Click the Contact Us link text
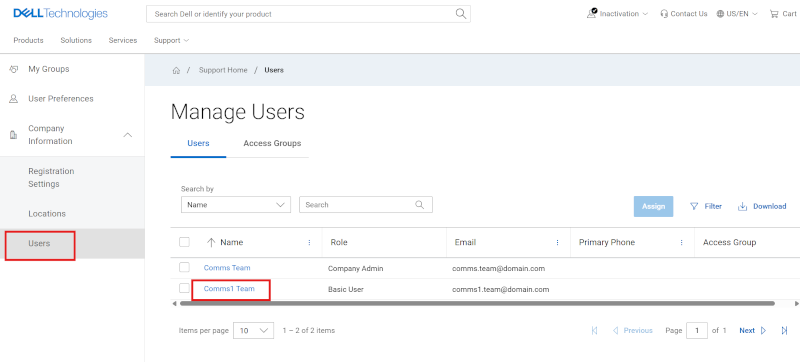Viewport: 800px width, 362px height. pos(689,14)
